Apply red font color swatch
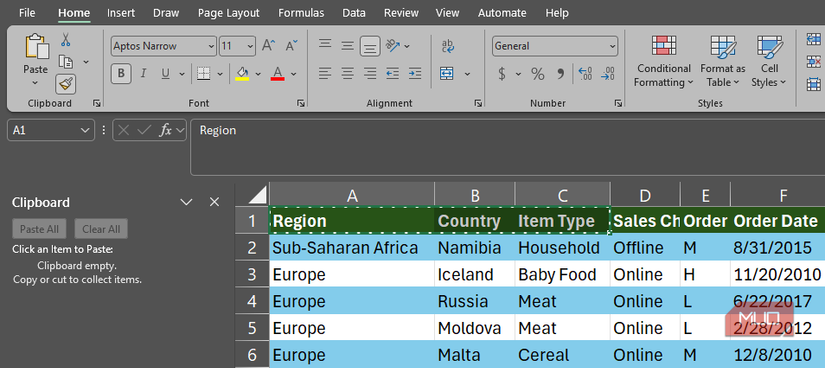 point(277,74)
